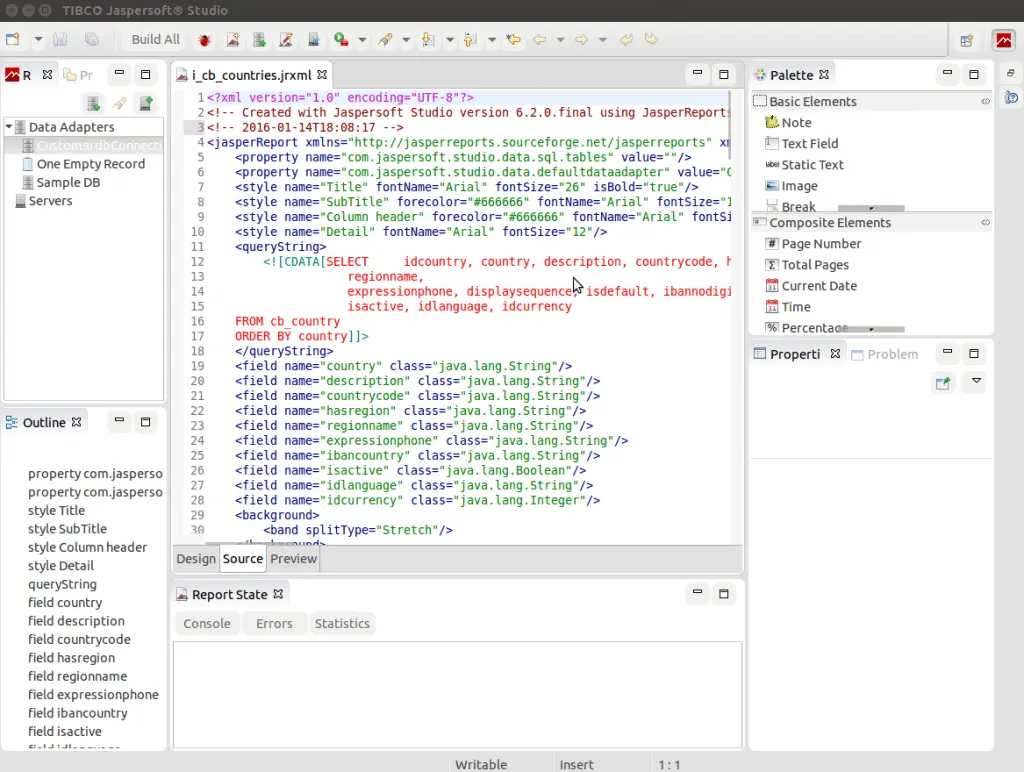The width and height of the screenshot is (1024, 772).
Task: Open Jaspersoft report perspective icon at top right
Action: pyautogui.click(x=1003, y=40)
